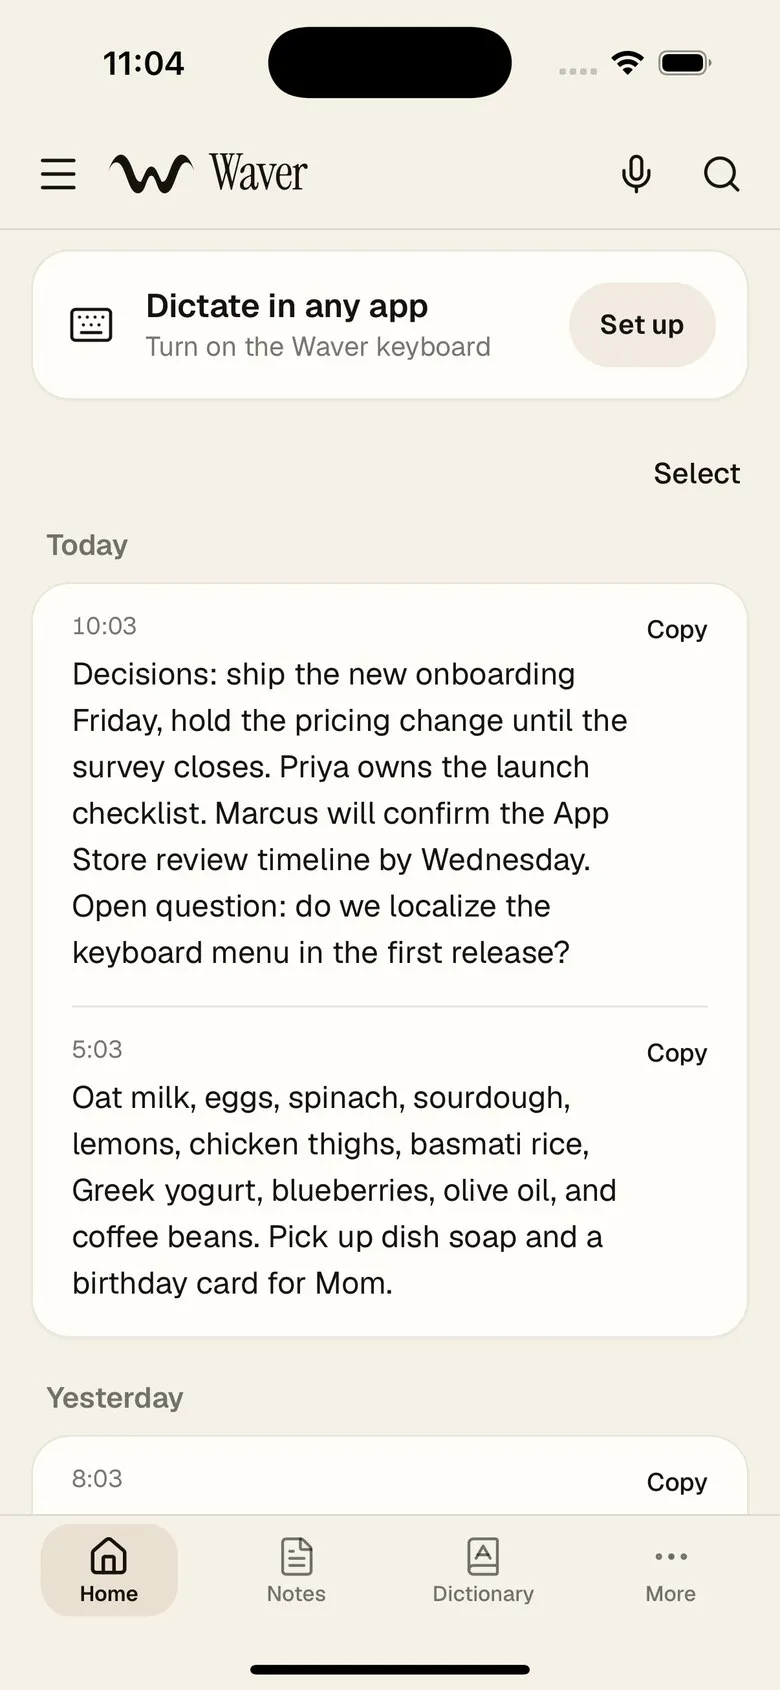Open search with the magnifier icon
The width and height of the screenshot is (780, 1690).
(721, 174)
